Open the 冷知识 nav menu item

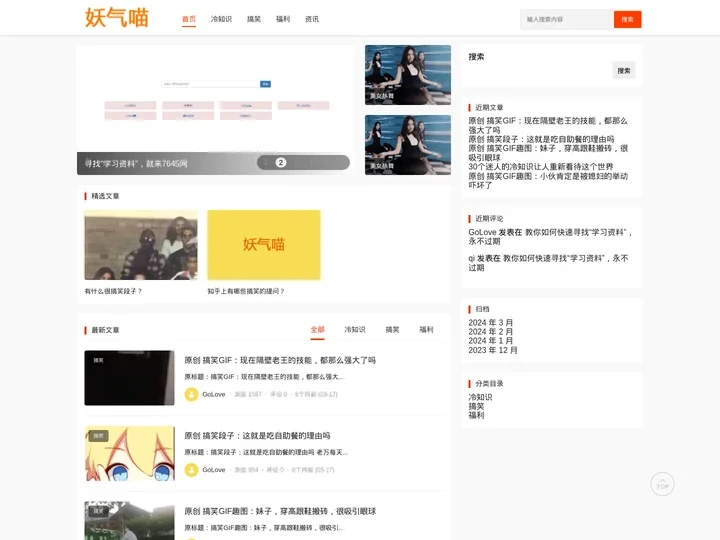(221, 19)
